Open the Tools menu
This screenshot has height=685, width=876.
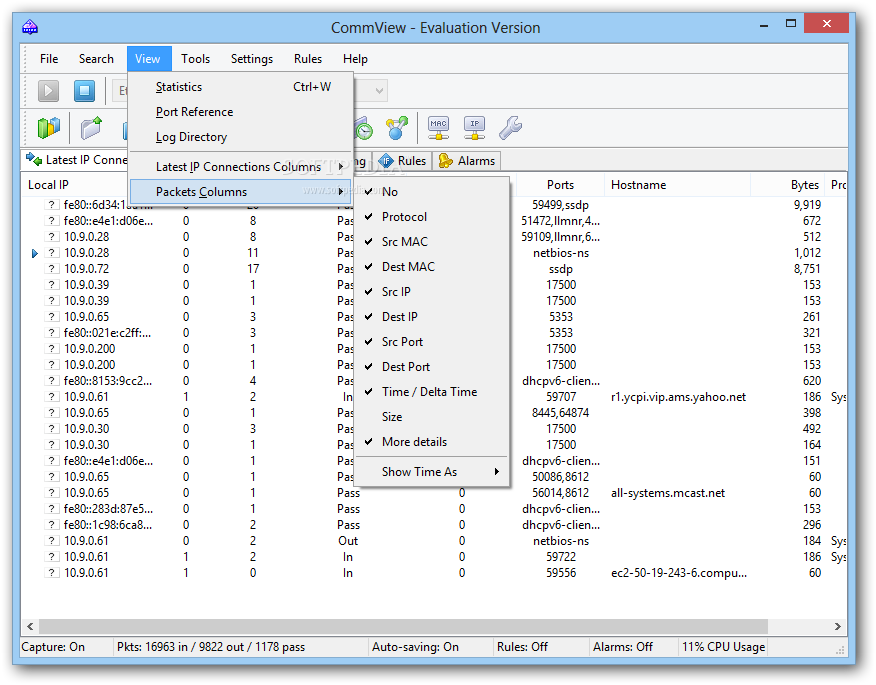click(196, 59)
